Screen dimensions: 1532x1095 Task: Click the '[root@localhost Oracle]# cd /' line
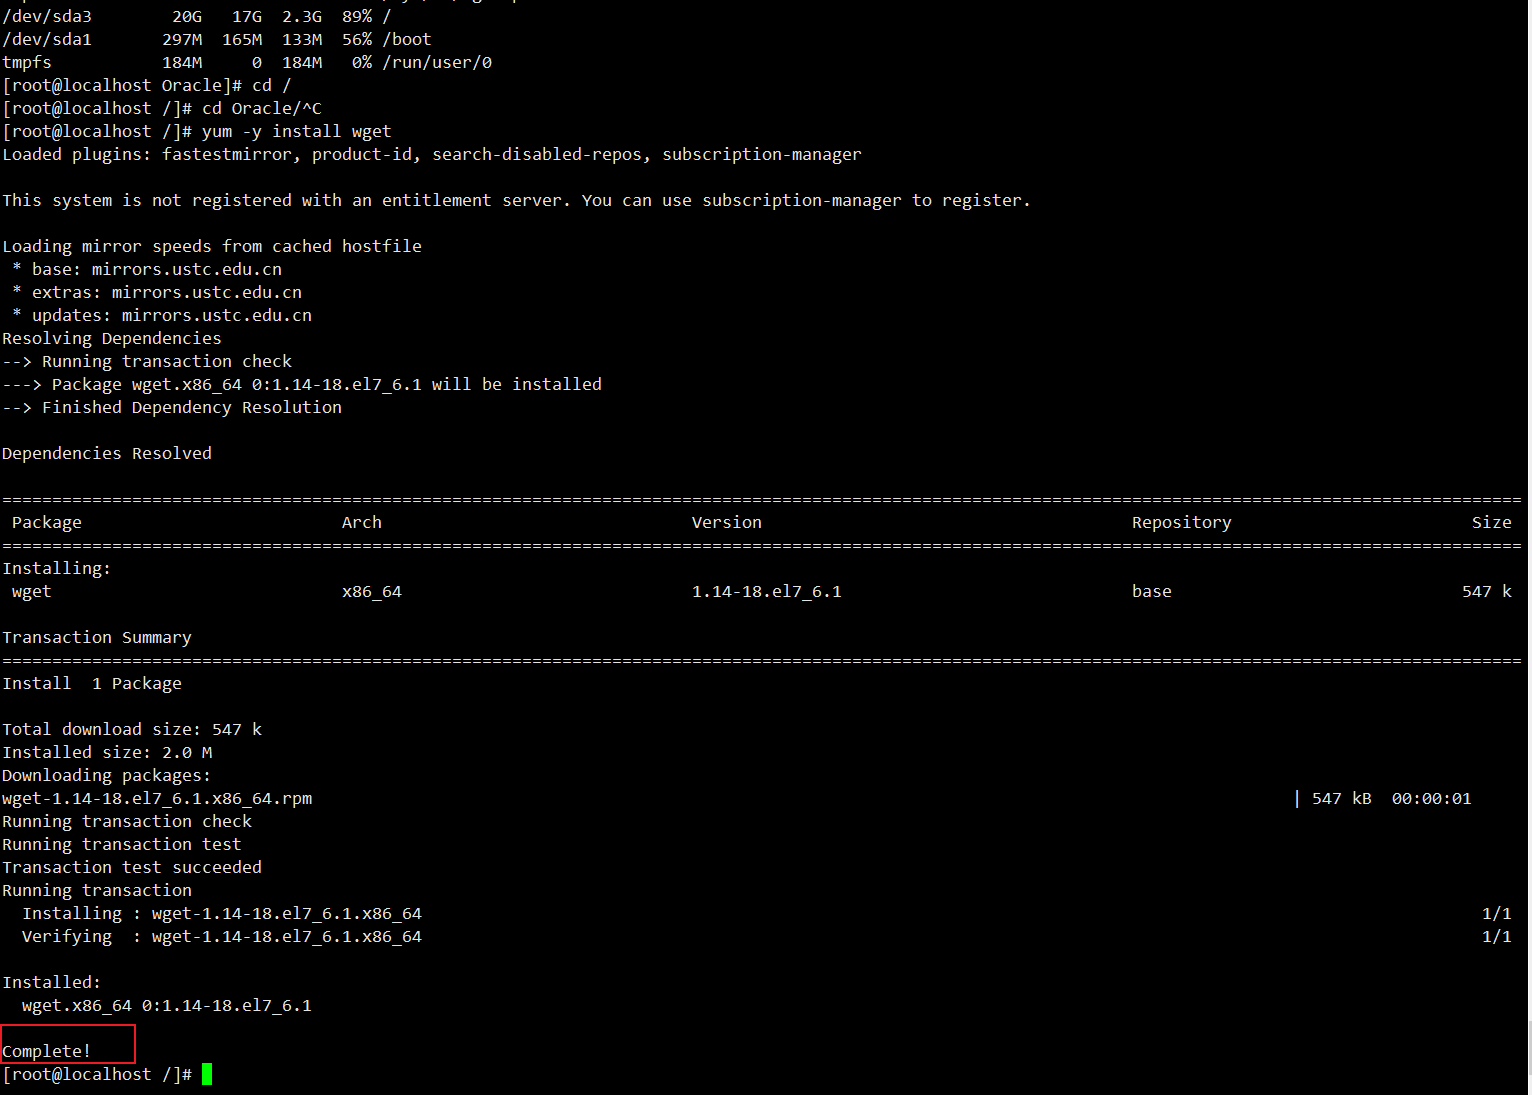point(147,85)
